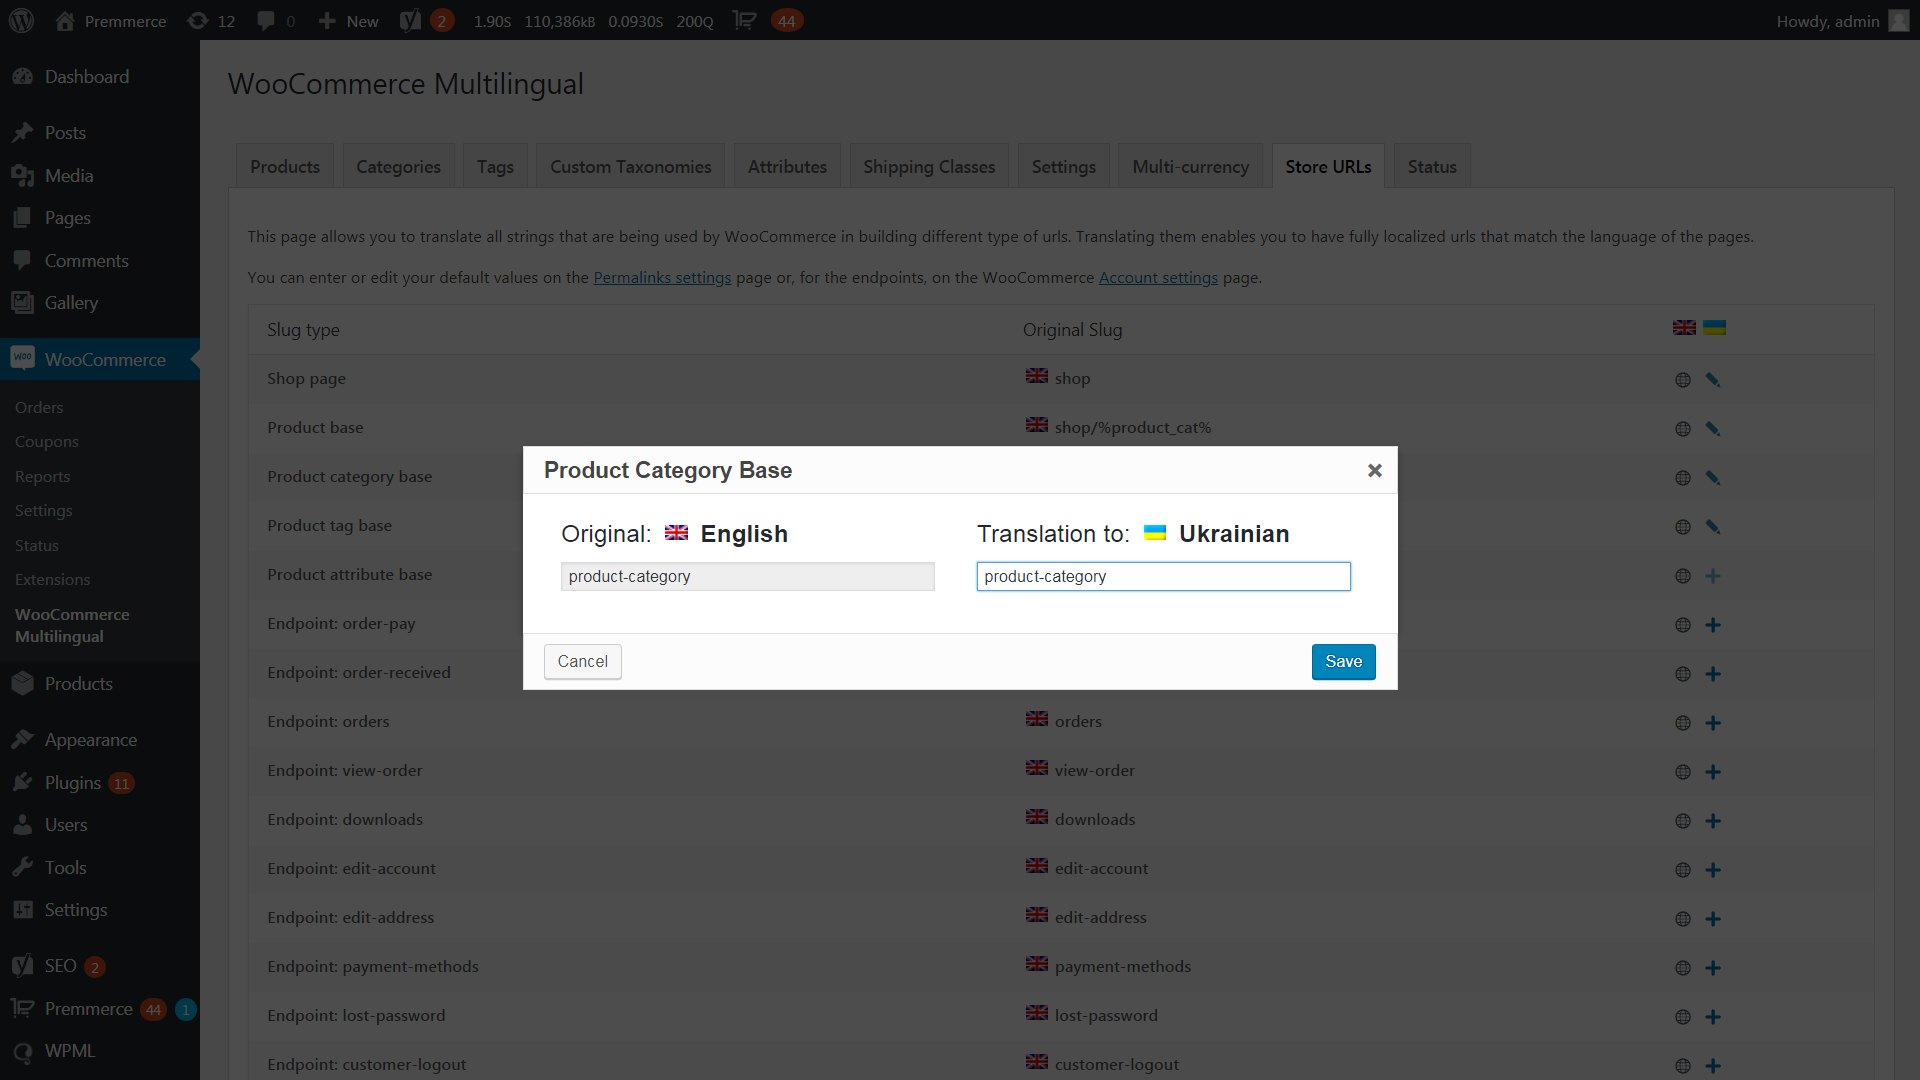Click the Ukrainian flag column header

pos(1714,328)
